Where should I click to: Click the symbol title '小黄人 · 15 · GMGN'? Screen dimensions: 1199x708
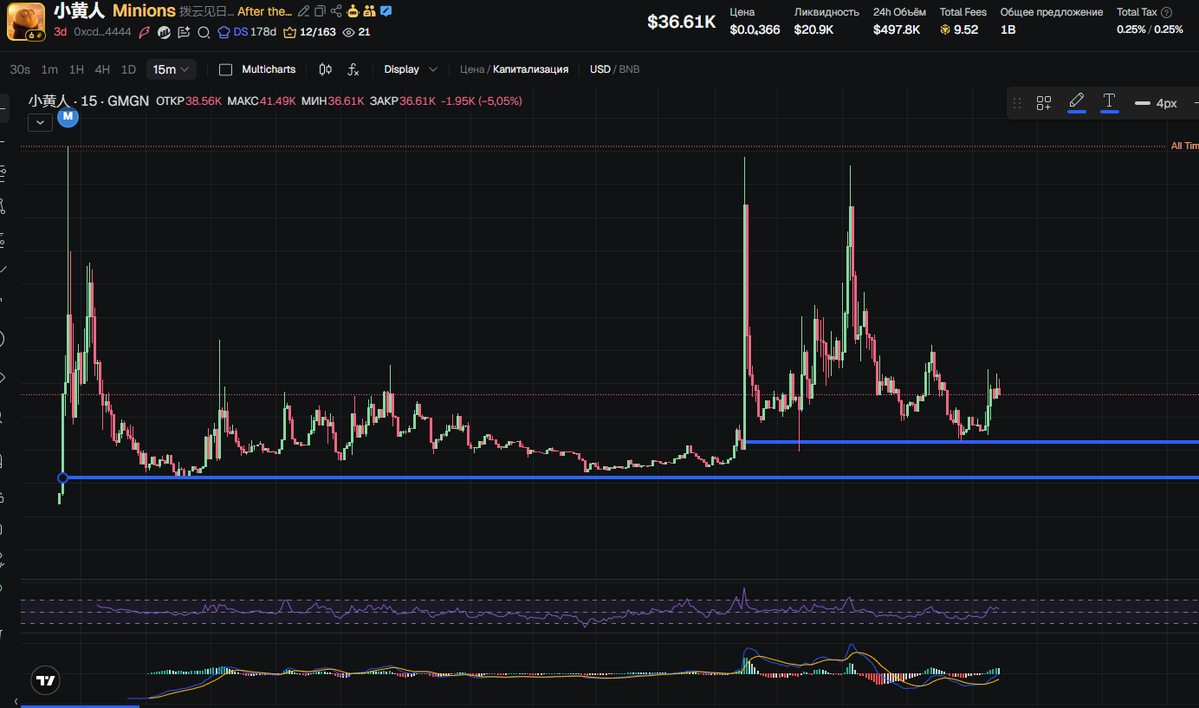89,101
